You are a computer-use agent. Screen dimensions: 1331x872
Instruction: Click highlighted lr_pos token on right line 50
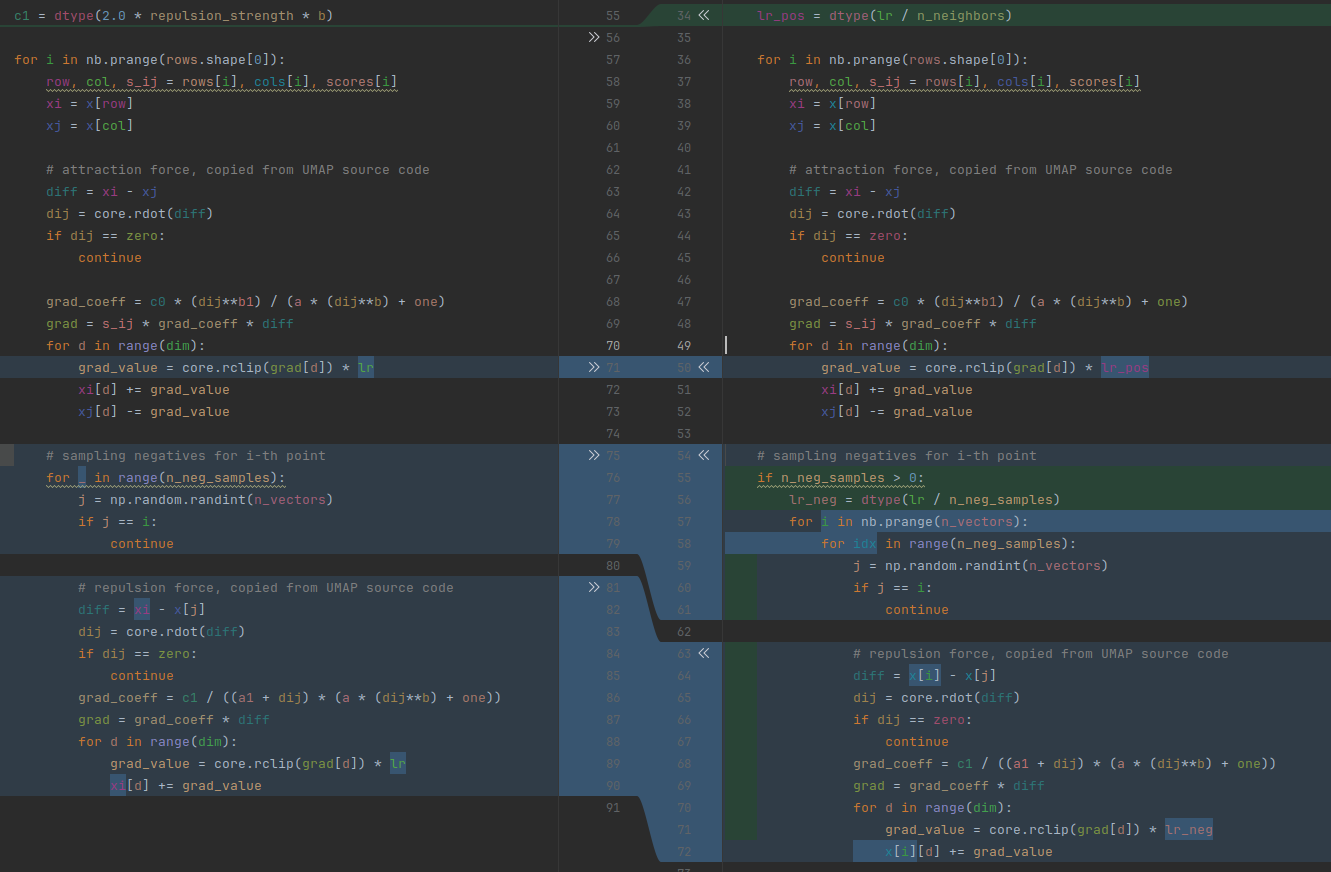tap(1125, 367)
